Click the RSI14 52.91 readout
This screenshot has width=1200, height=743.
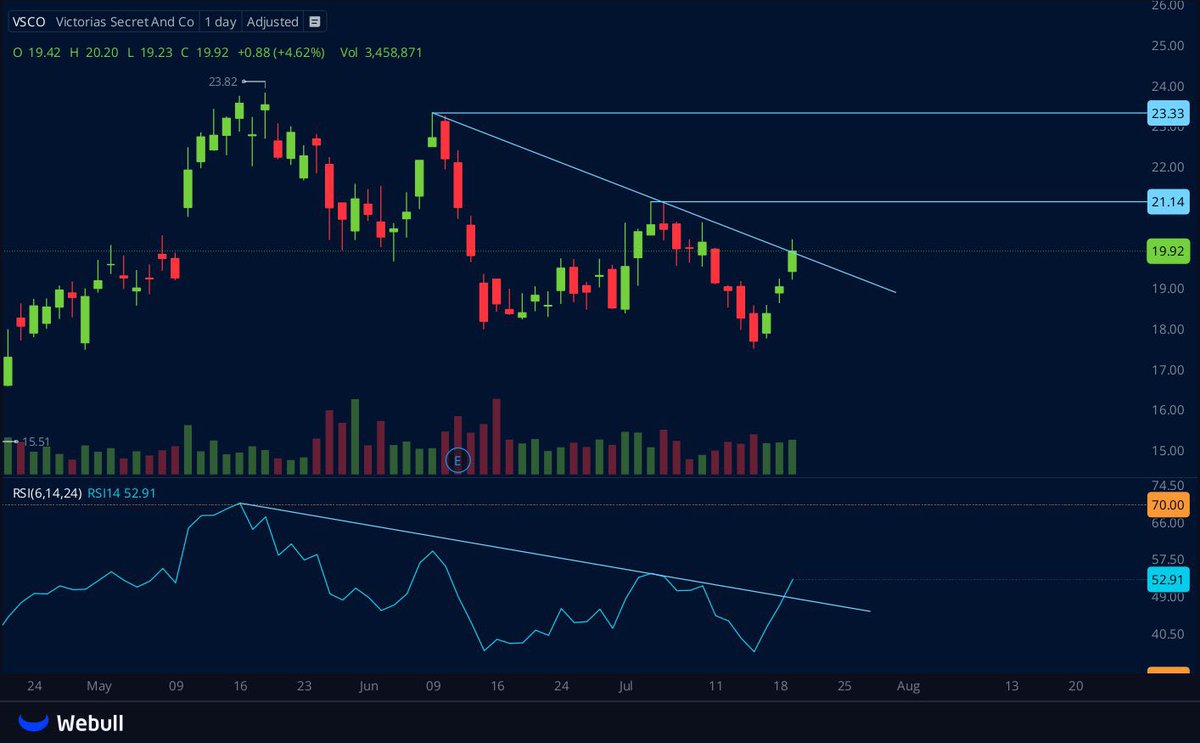click(x=121, y=492)
